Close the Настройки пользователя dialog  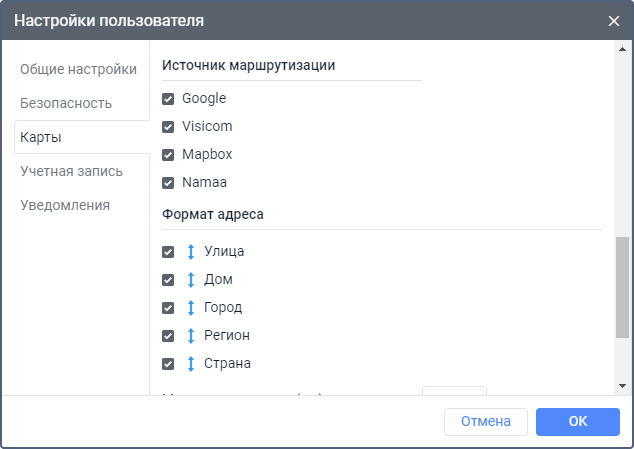click(x=614, y=20)
